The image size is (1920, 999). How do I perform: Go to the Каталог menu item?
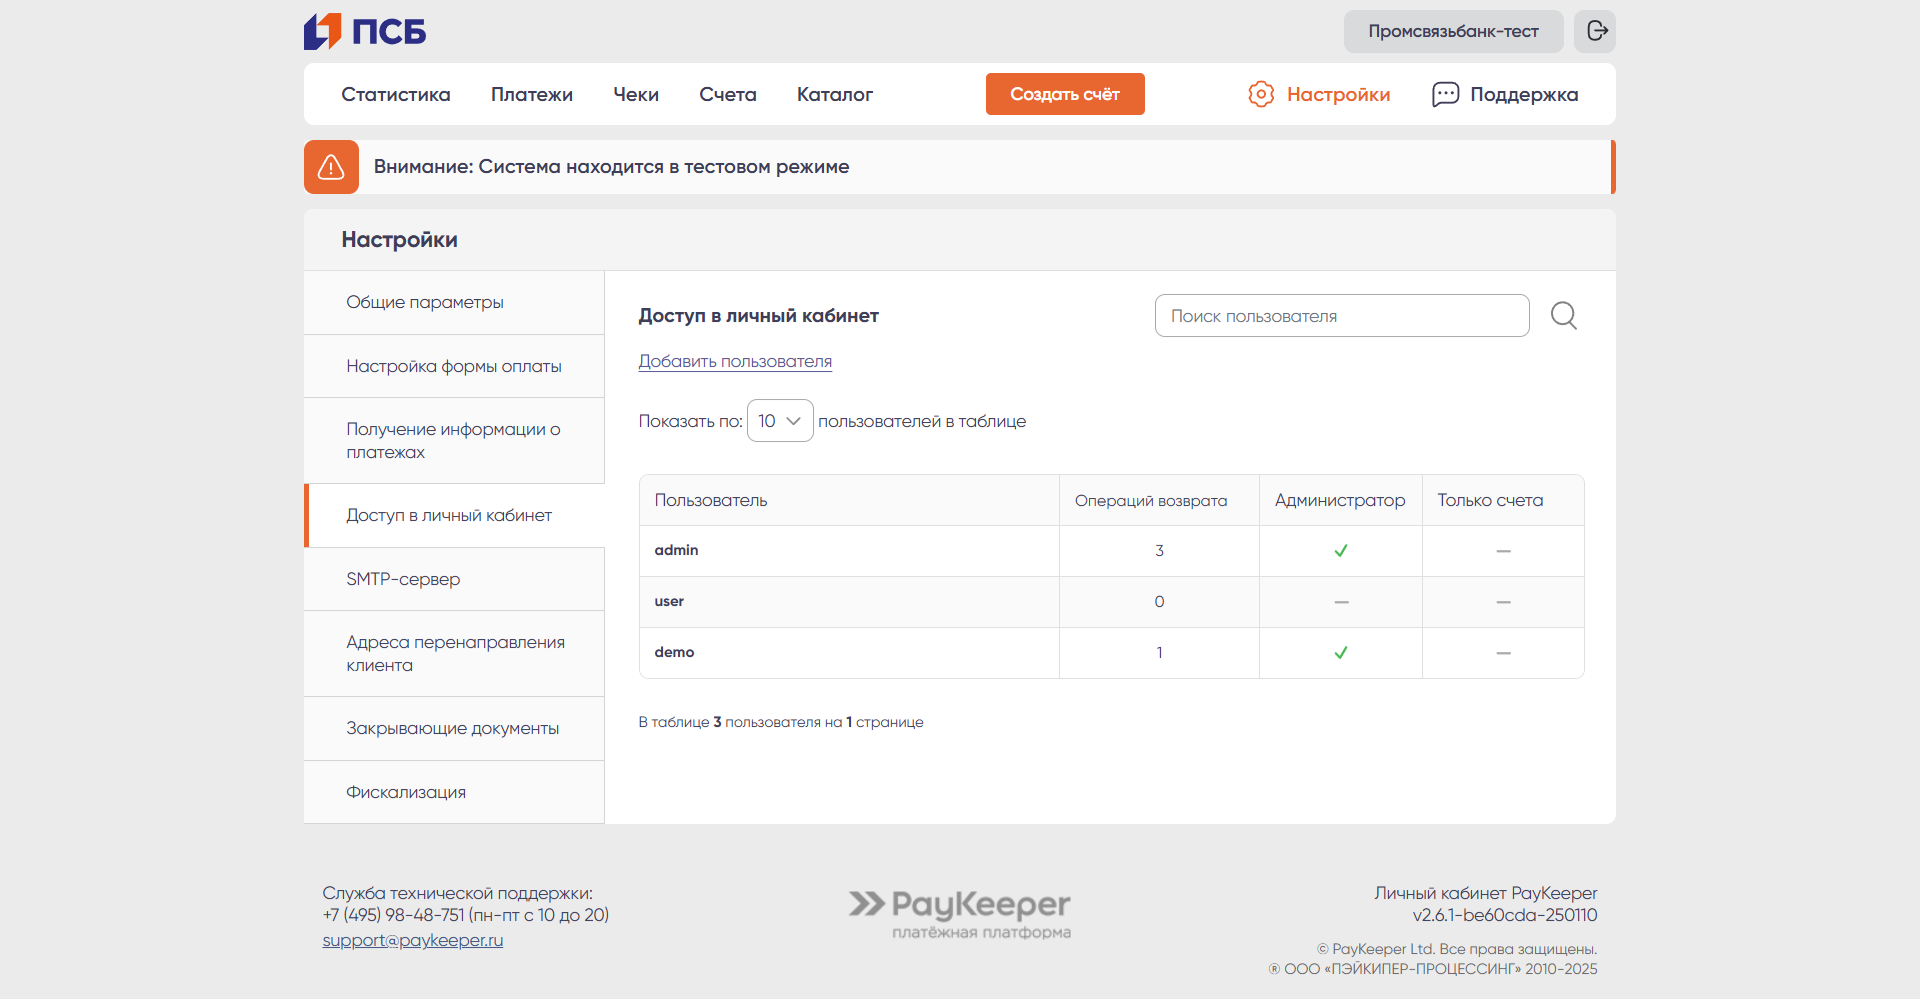(834, 94)
